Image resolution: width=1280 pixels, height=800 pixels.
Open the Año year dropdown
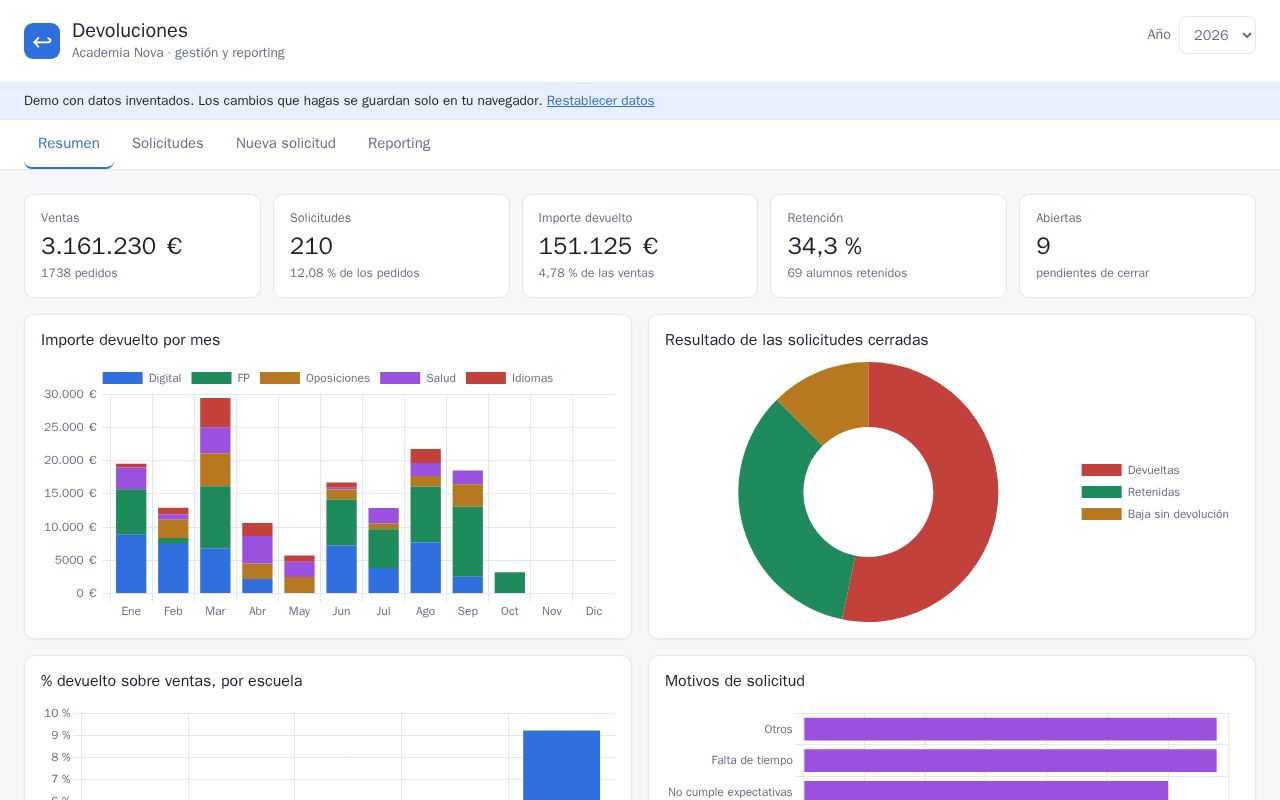tap(1217, 35)
